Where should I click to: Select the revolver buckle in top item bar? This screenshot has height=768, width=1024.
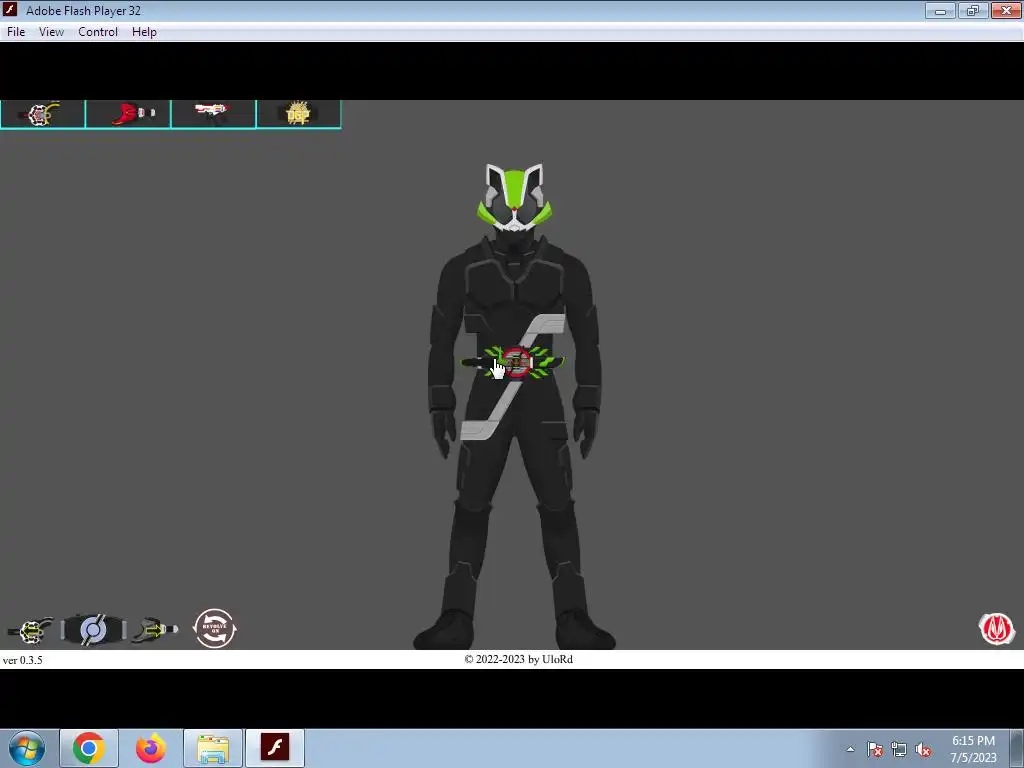42,114
